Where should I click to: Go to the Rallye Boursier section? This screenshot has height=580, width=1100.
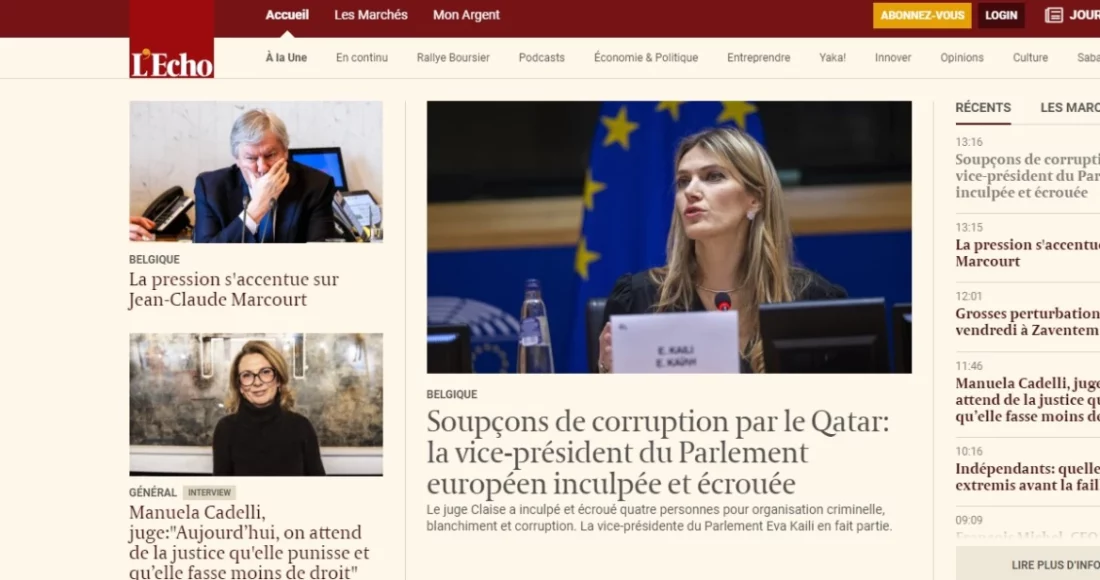coord(453,58)
